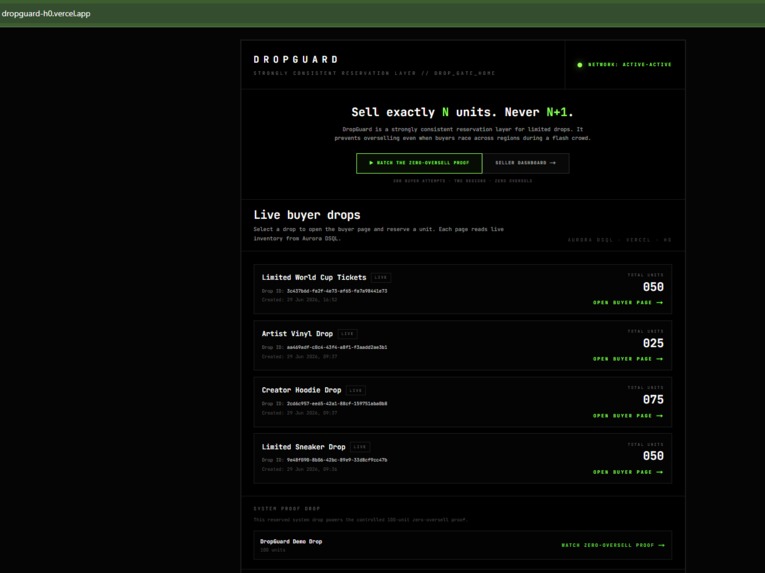This screenshot has width=765, height=573.
Task: Click the Network: Active-Active status label
Action: pyautogui.click(x=629, y=64)
